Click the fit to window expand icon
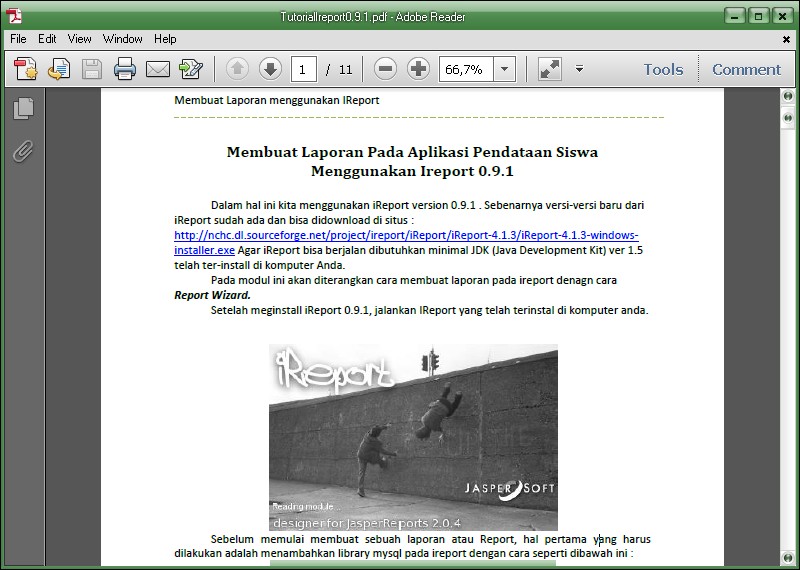The image size is (800, 570). (550, 69)
